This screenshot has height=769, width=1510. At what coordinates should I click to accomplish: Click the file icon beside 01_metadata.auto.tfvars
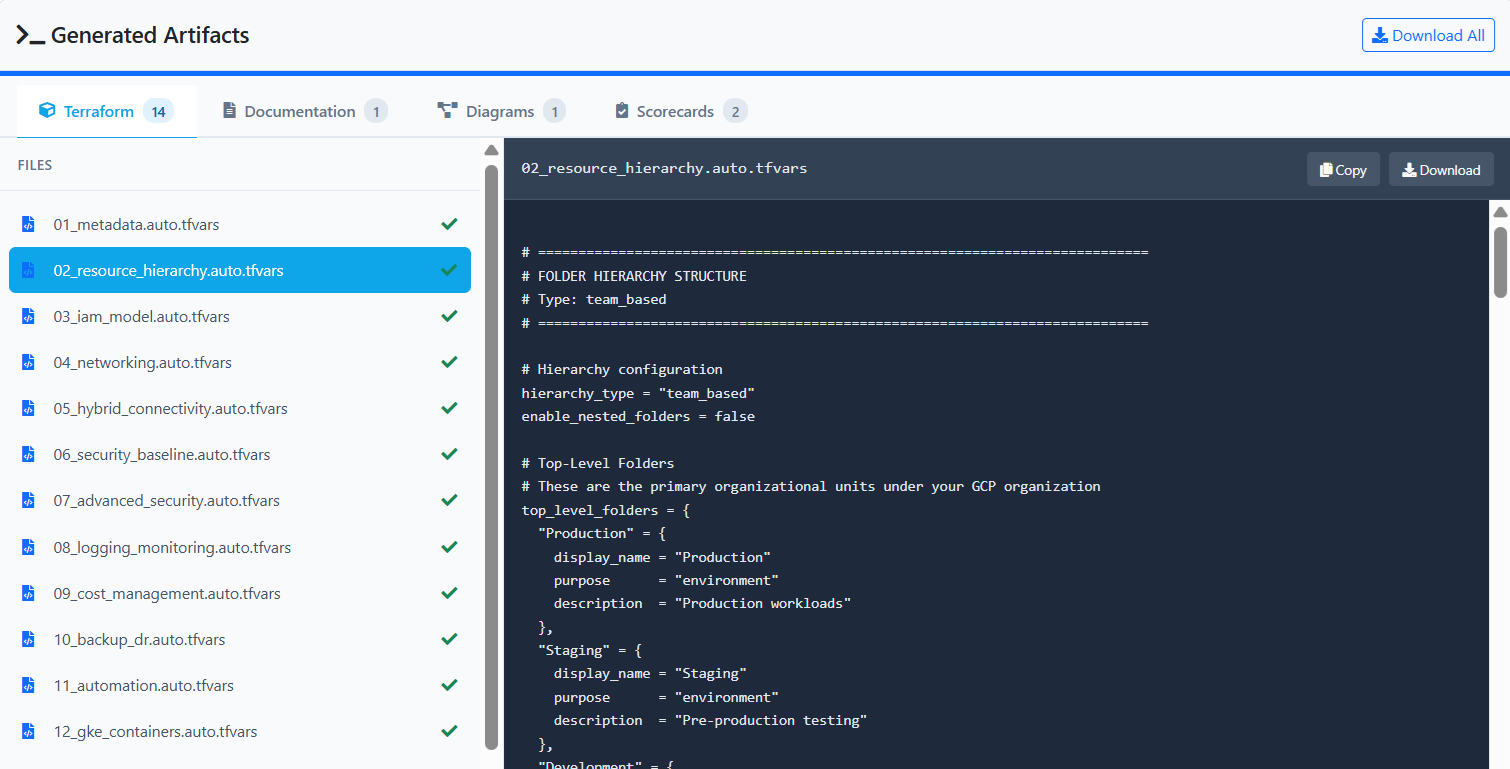28,223
